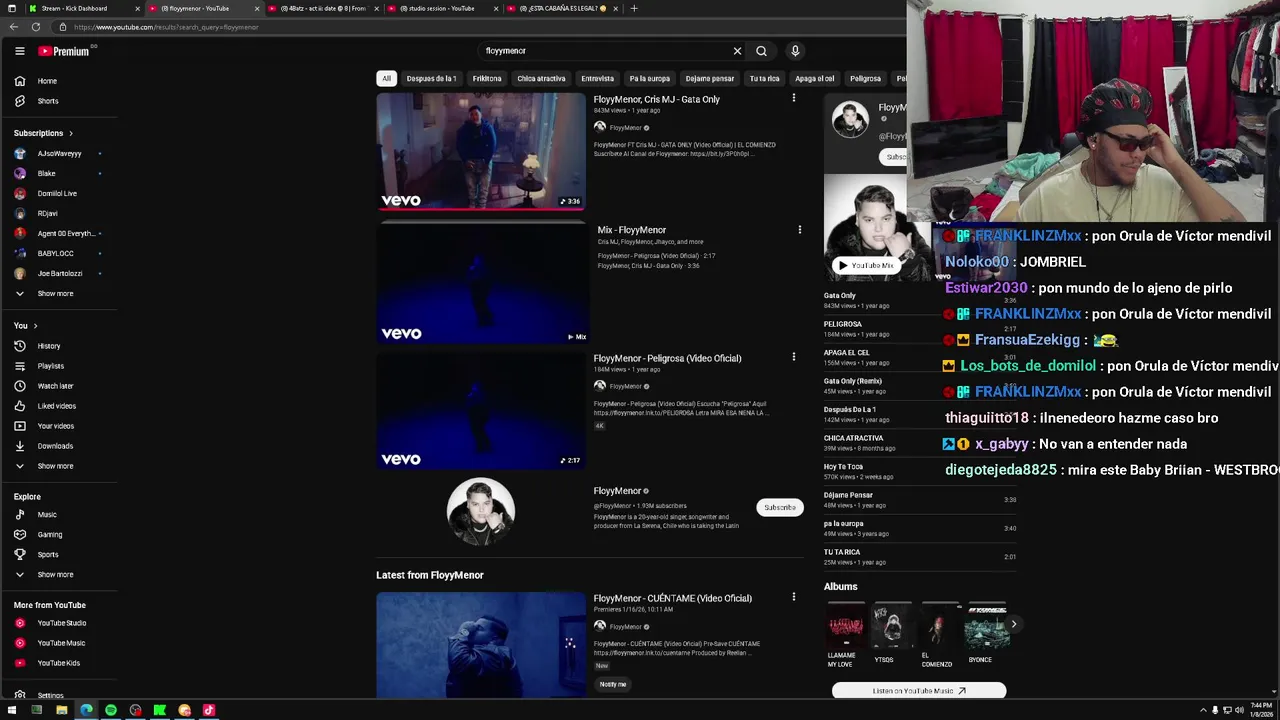Open Spotify from the taskbar
1280x720 pixels.
(111, 710)
